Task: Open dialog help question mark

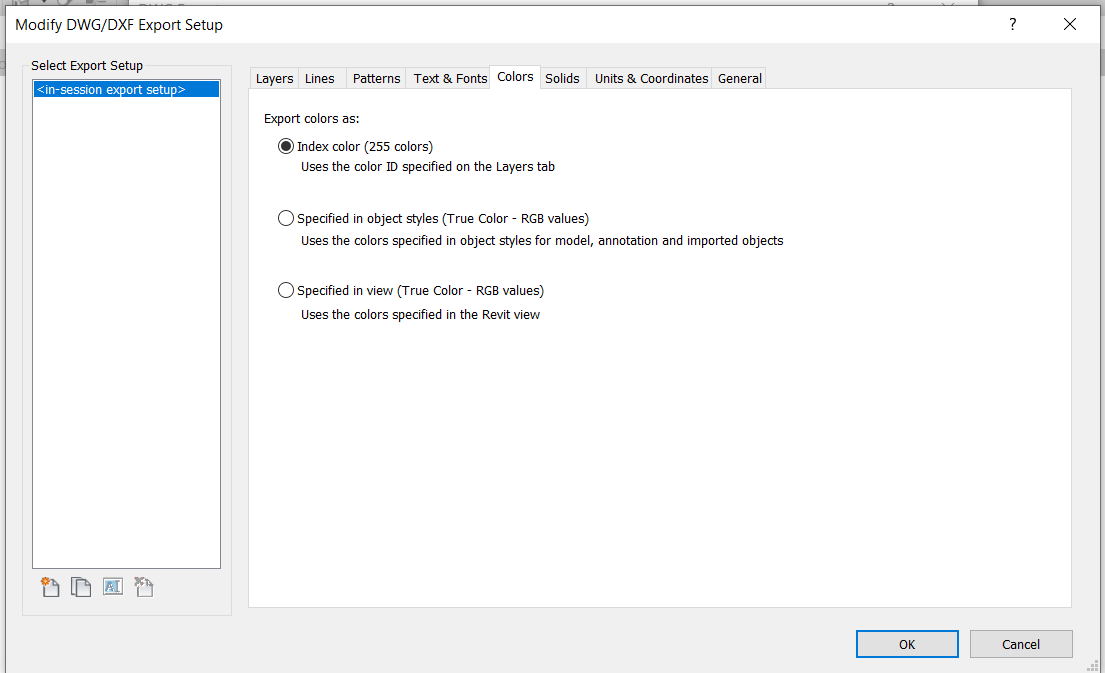Action: tap(1013, 25)
